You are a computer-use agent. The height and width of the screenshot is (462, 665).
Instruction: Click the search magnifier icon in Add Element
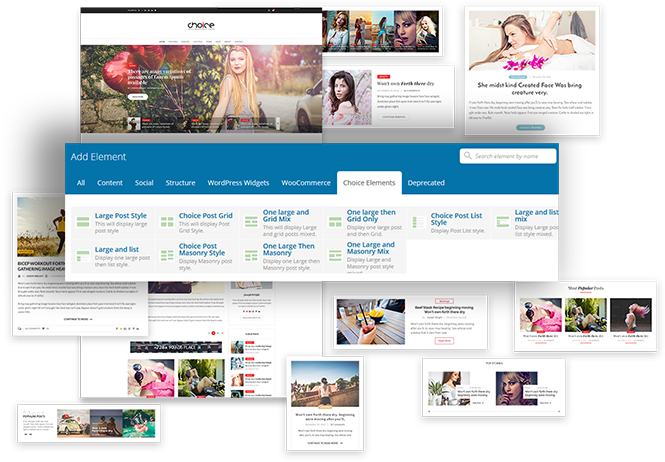tap(467, 155)
